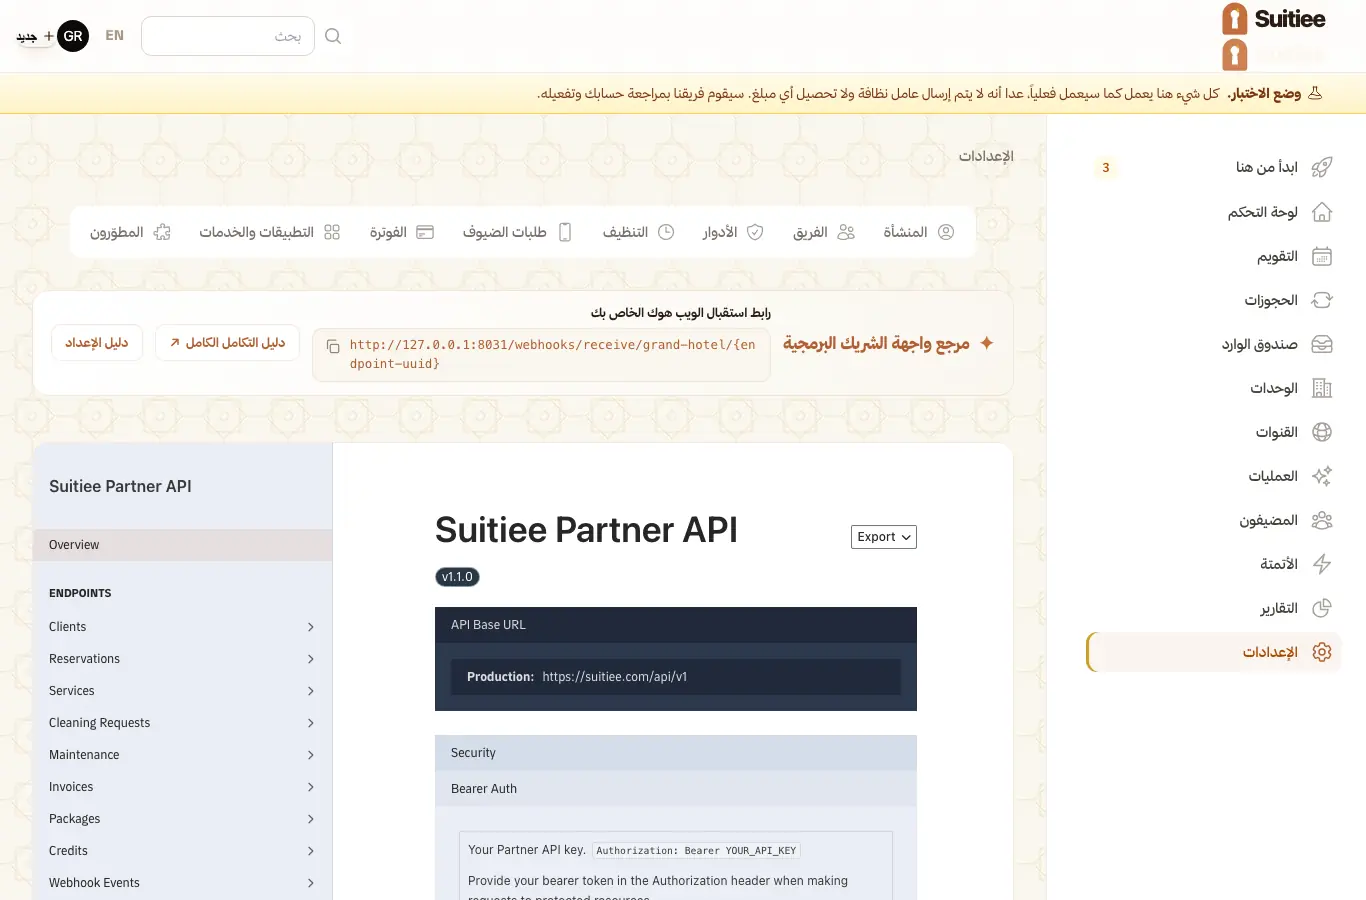
Task: Expand the Maintenance endpoints group
Action: tap(182, 755)
